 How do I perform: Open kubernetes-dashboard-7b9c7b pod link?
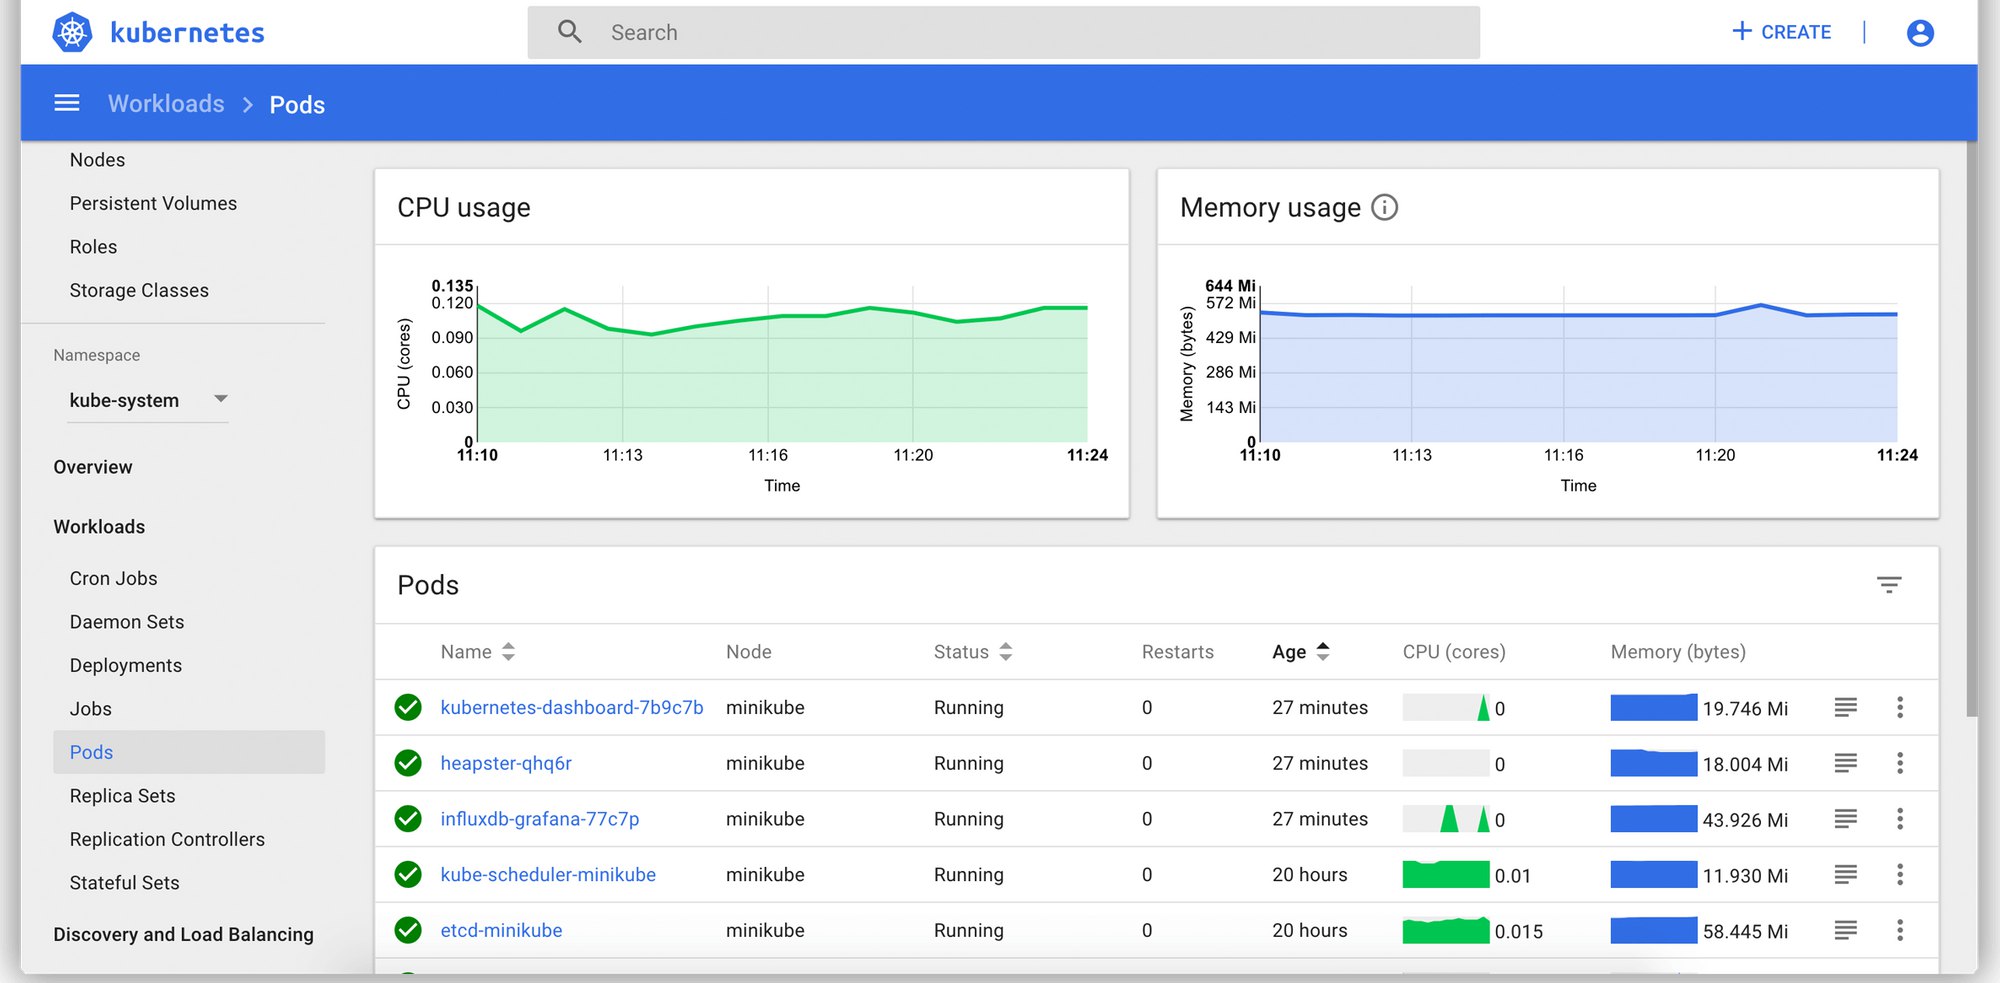click(x=572, y=707)
